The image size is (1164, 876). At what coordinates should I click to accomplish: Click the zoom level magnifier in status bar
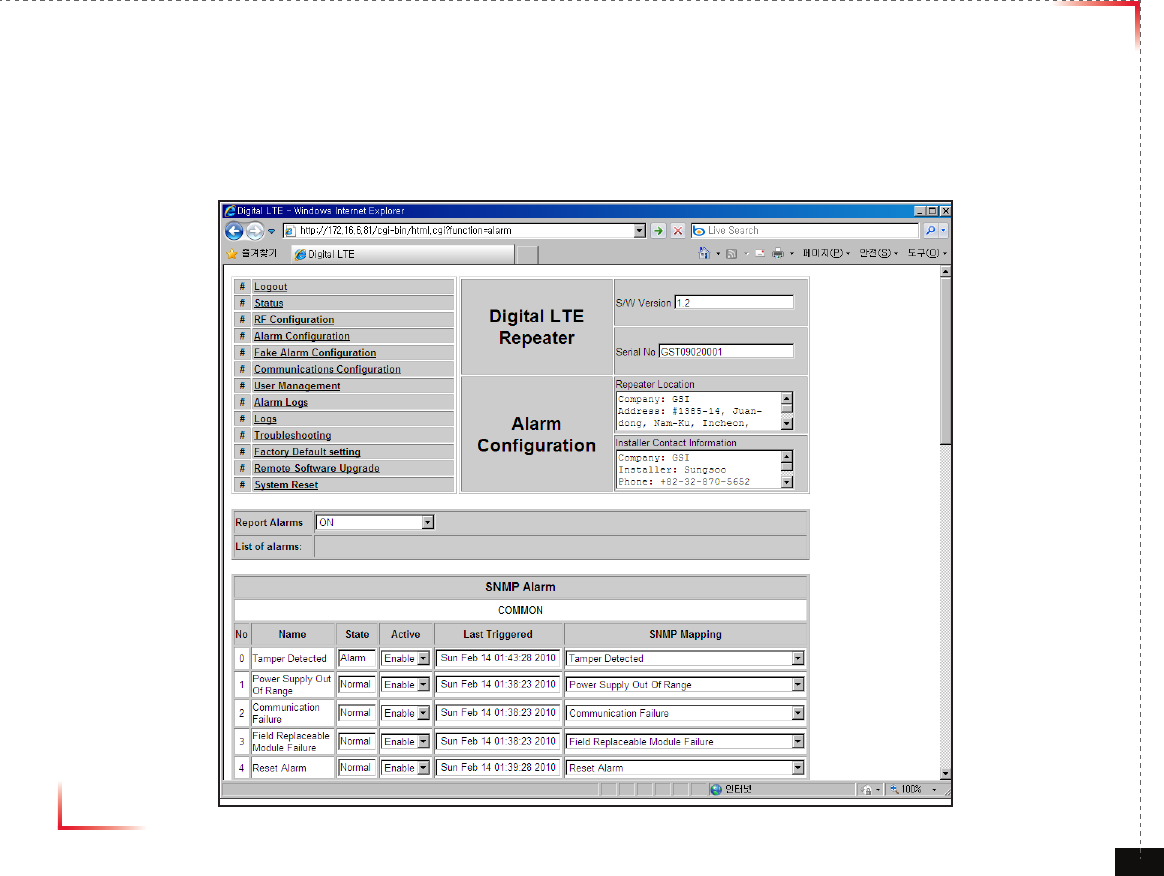[x=895, y=789]
